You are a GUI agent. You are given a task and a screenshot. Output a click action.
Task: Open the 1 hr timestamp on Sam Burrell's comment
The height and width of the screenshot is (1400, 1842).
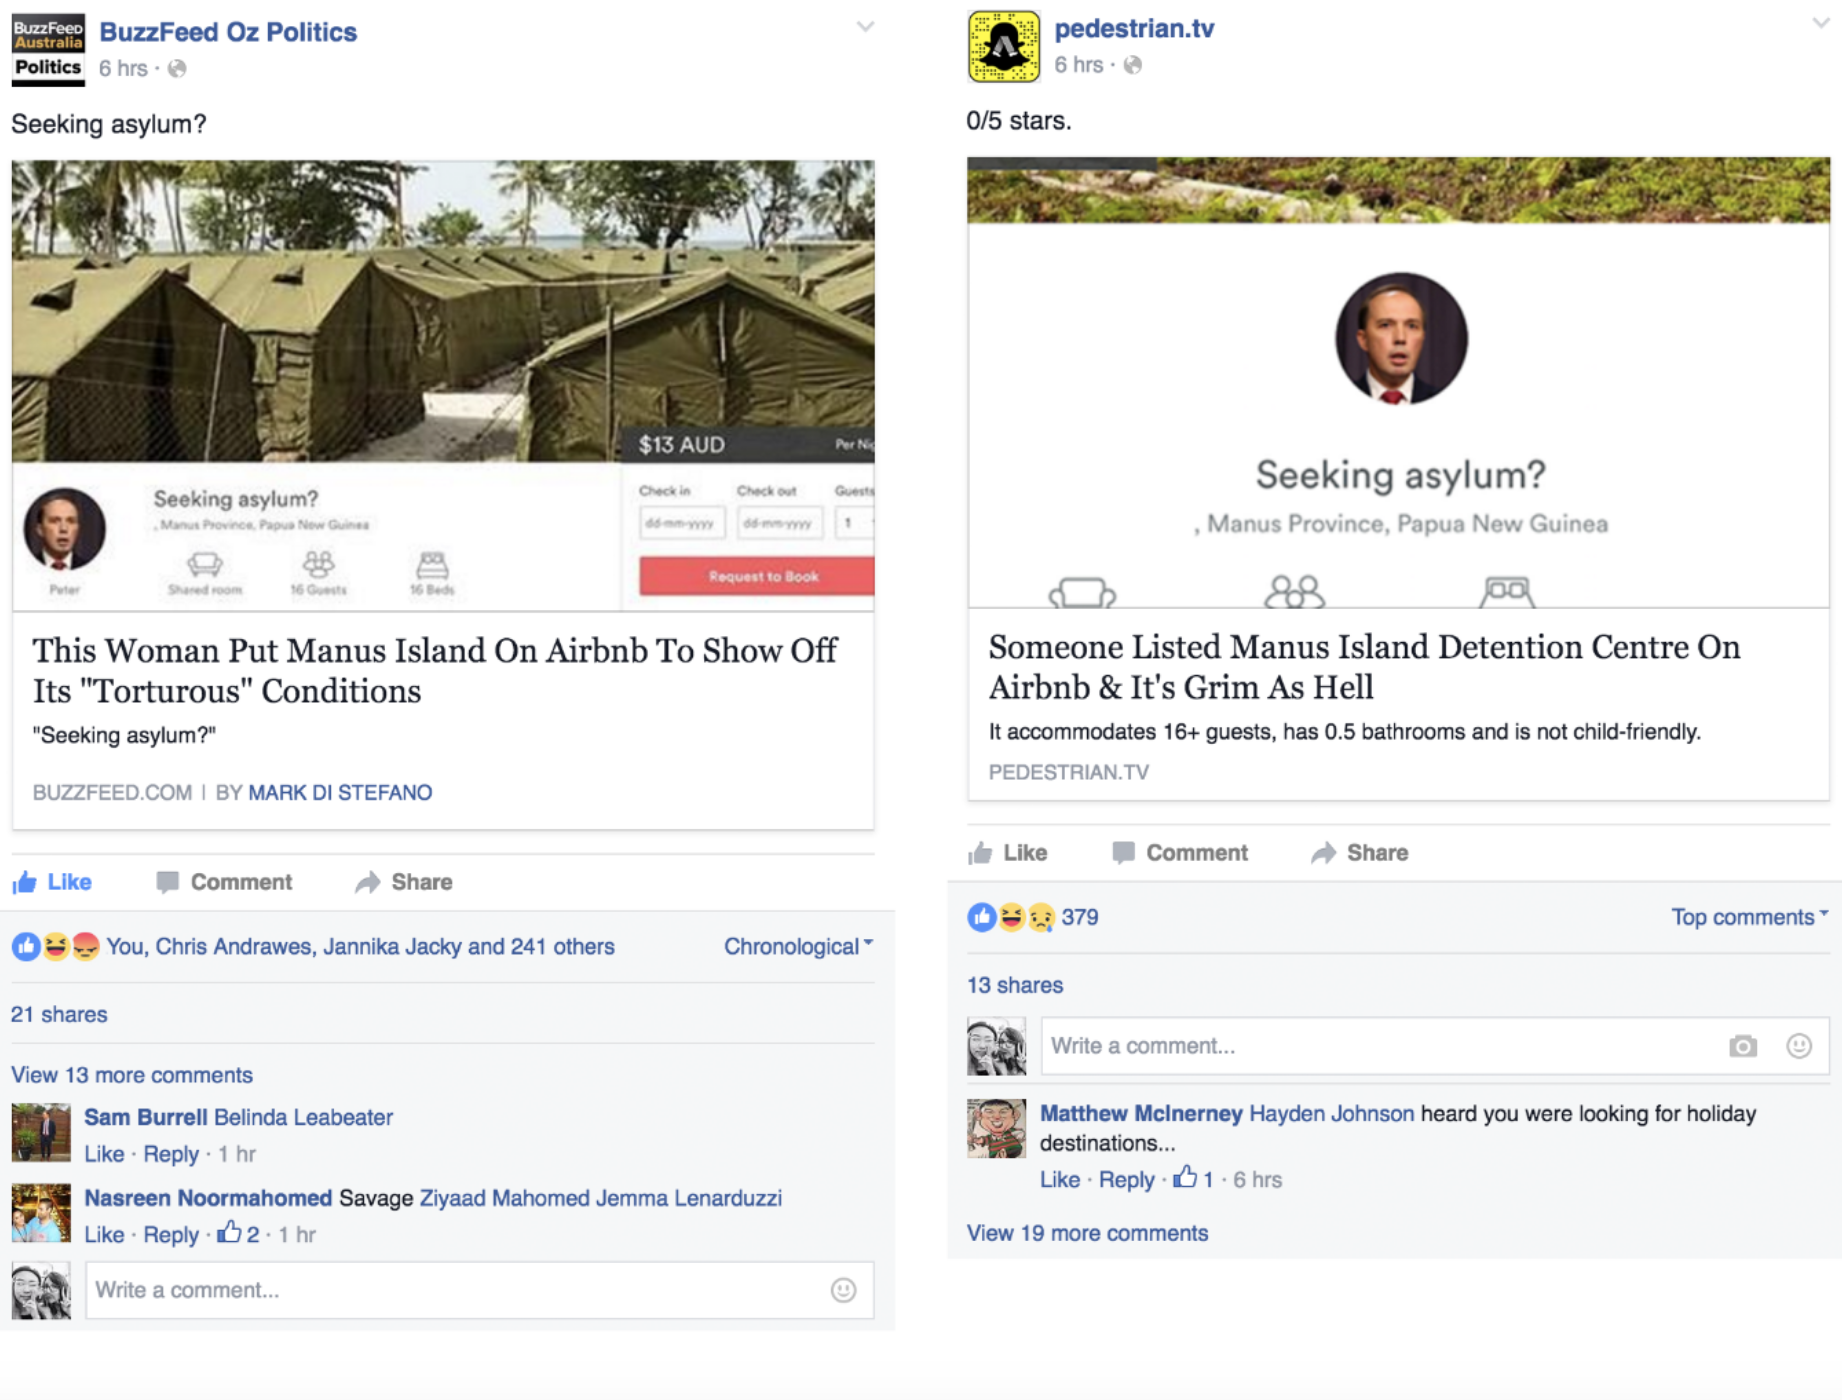coord(237,1154)
